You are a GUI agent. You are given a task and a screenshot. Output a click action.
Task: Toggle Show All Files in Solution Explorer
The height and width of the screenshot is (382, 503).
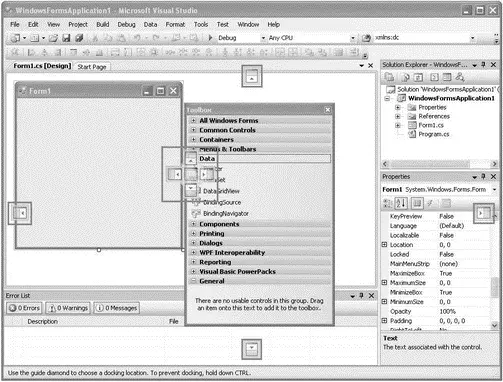405,77
